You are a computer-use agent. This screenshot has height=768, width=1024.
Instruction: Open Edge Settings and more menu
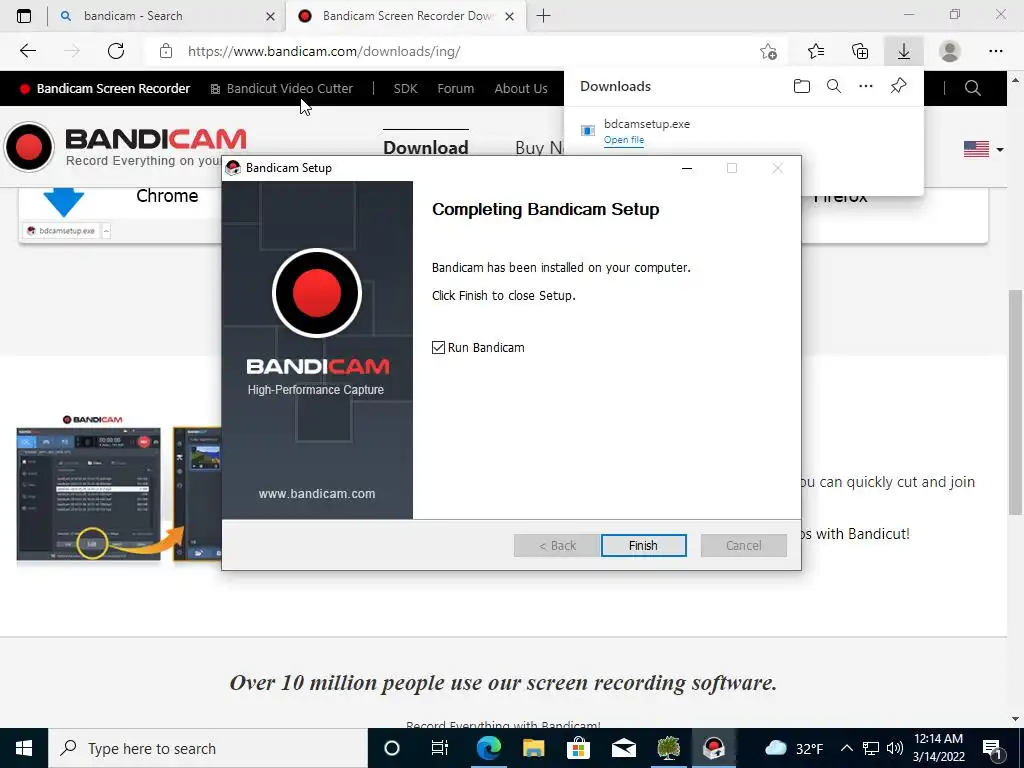(995, 51)
